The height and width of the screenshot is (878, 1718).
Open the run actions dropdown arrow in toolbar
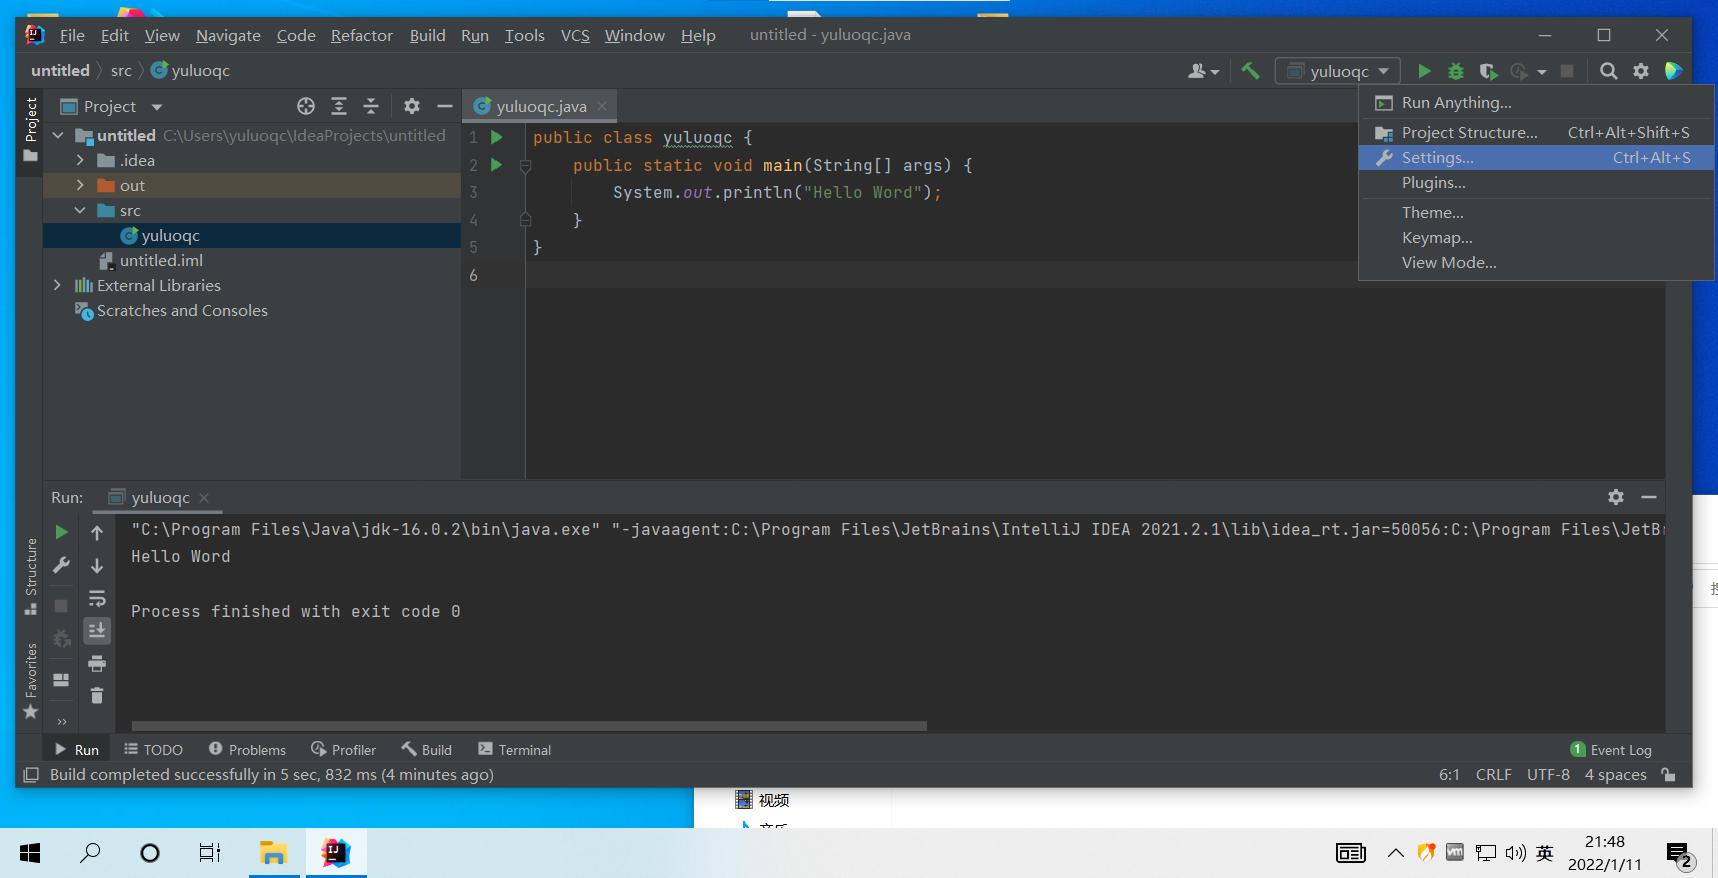[1542, 72]
